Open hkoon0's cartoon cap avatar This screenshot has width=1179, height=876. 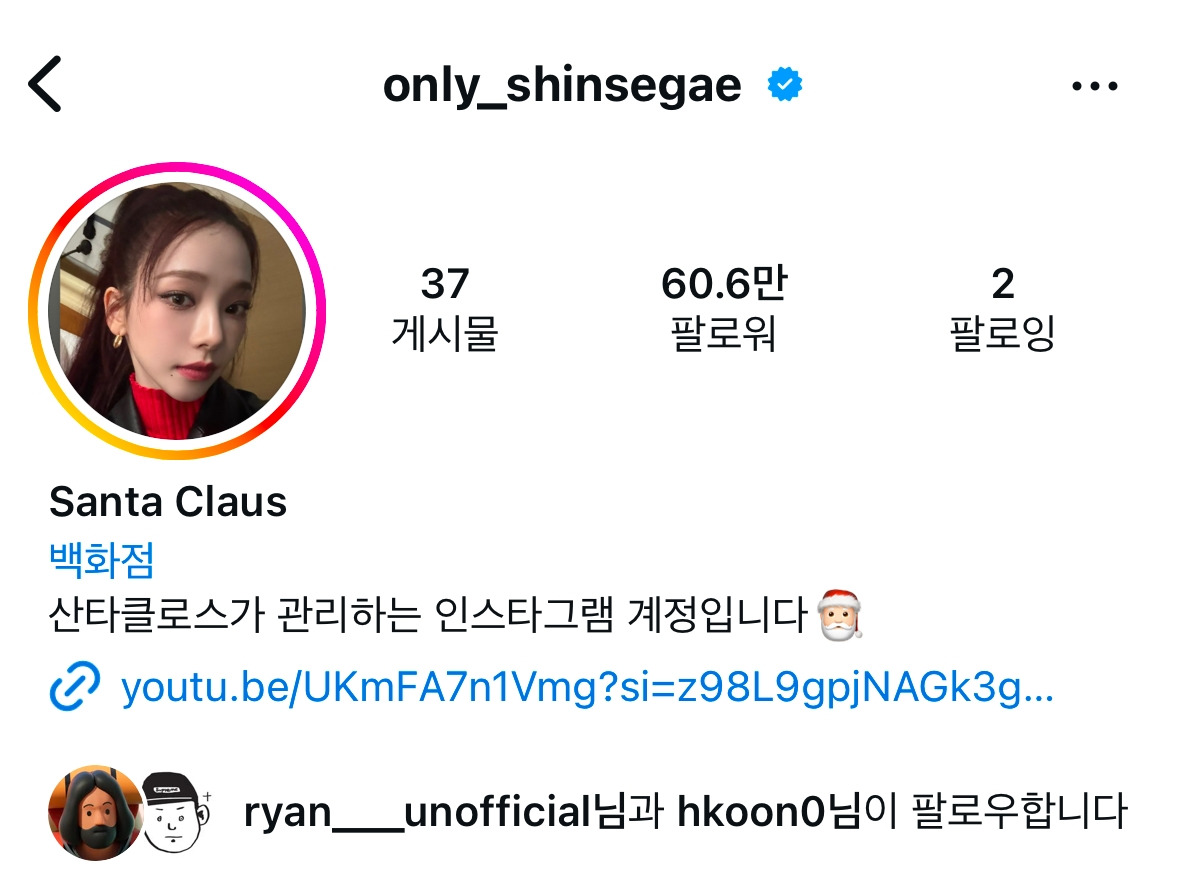176,813
